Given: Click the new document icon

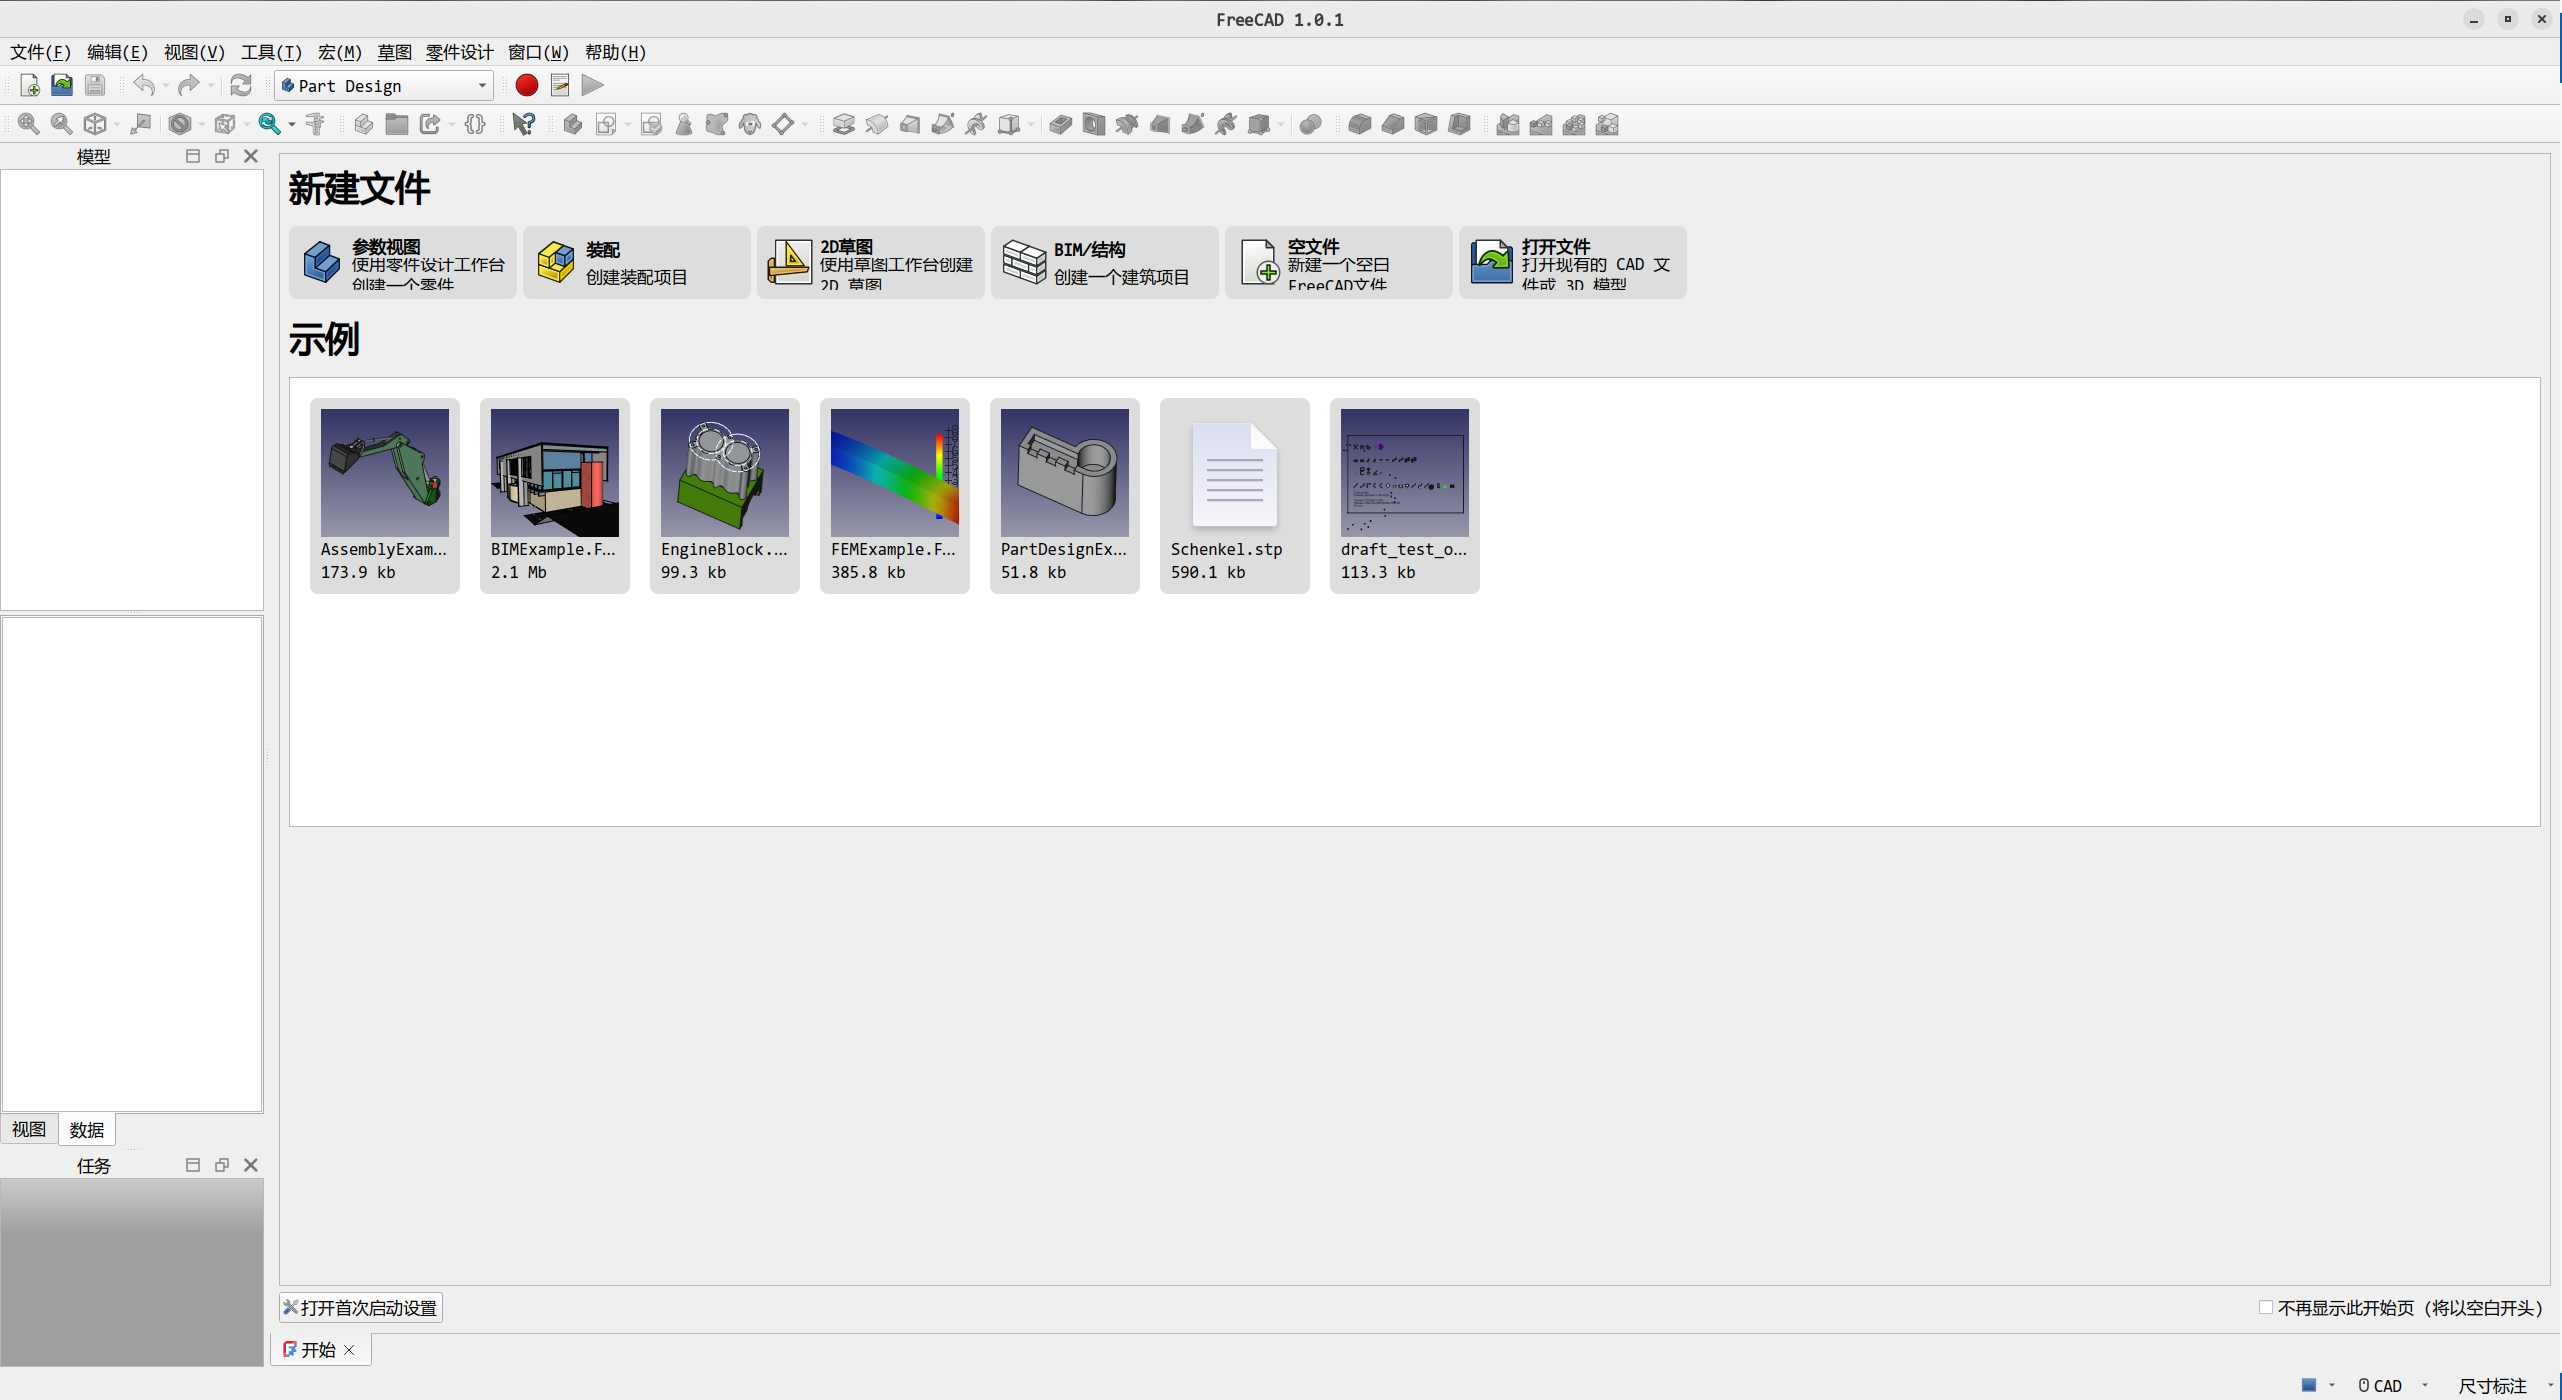Looking at the screenshot, I should coord(29,85).
